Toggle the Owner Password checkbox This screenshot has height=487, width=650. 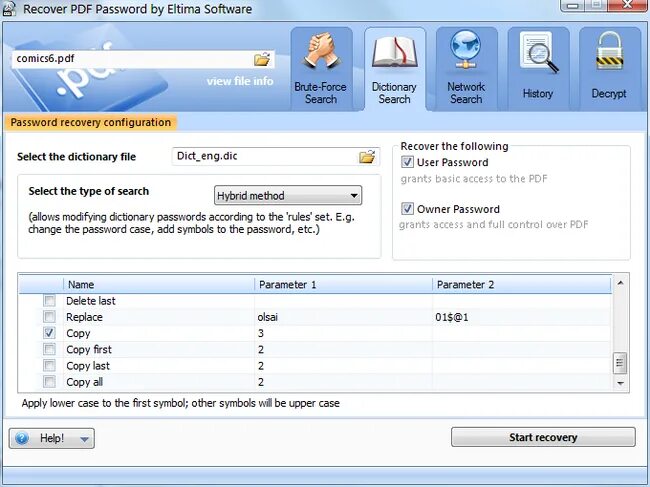pyautogui.click(x=407, y=208)
